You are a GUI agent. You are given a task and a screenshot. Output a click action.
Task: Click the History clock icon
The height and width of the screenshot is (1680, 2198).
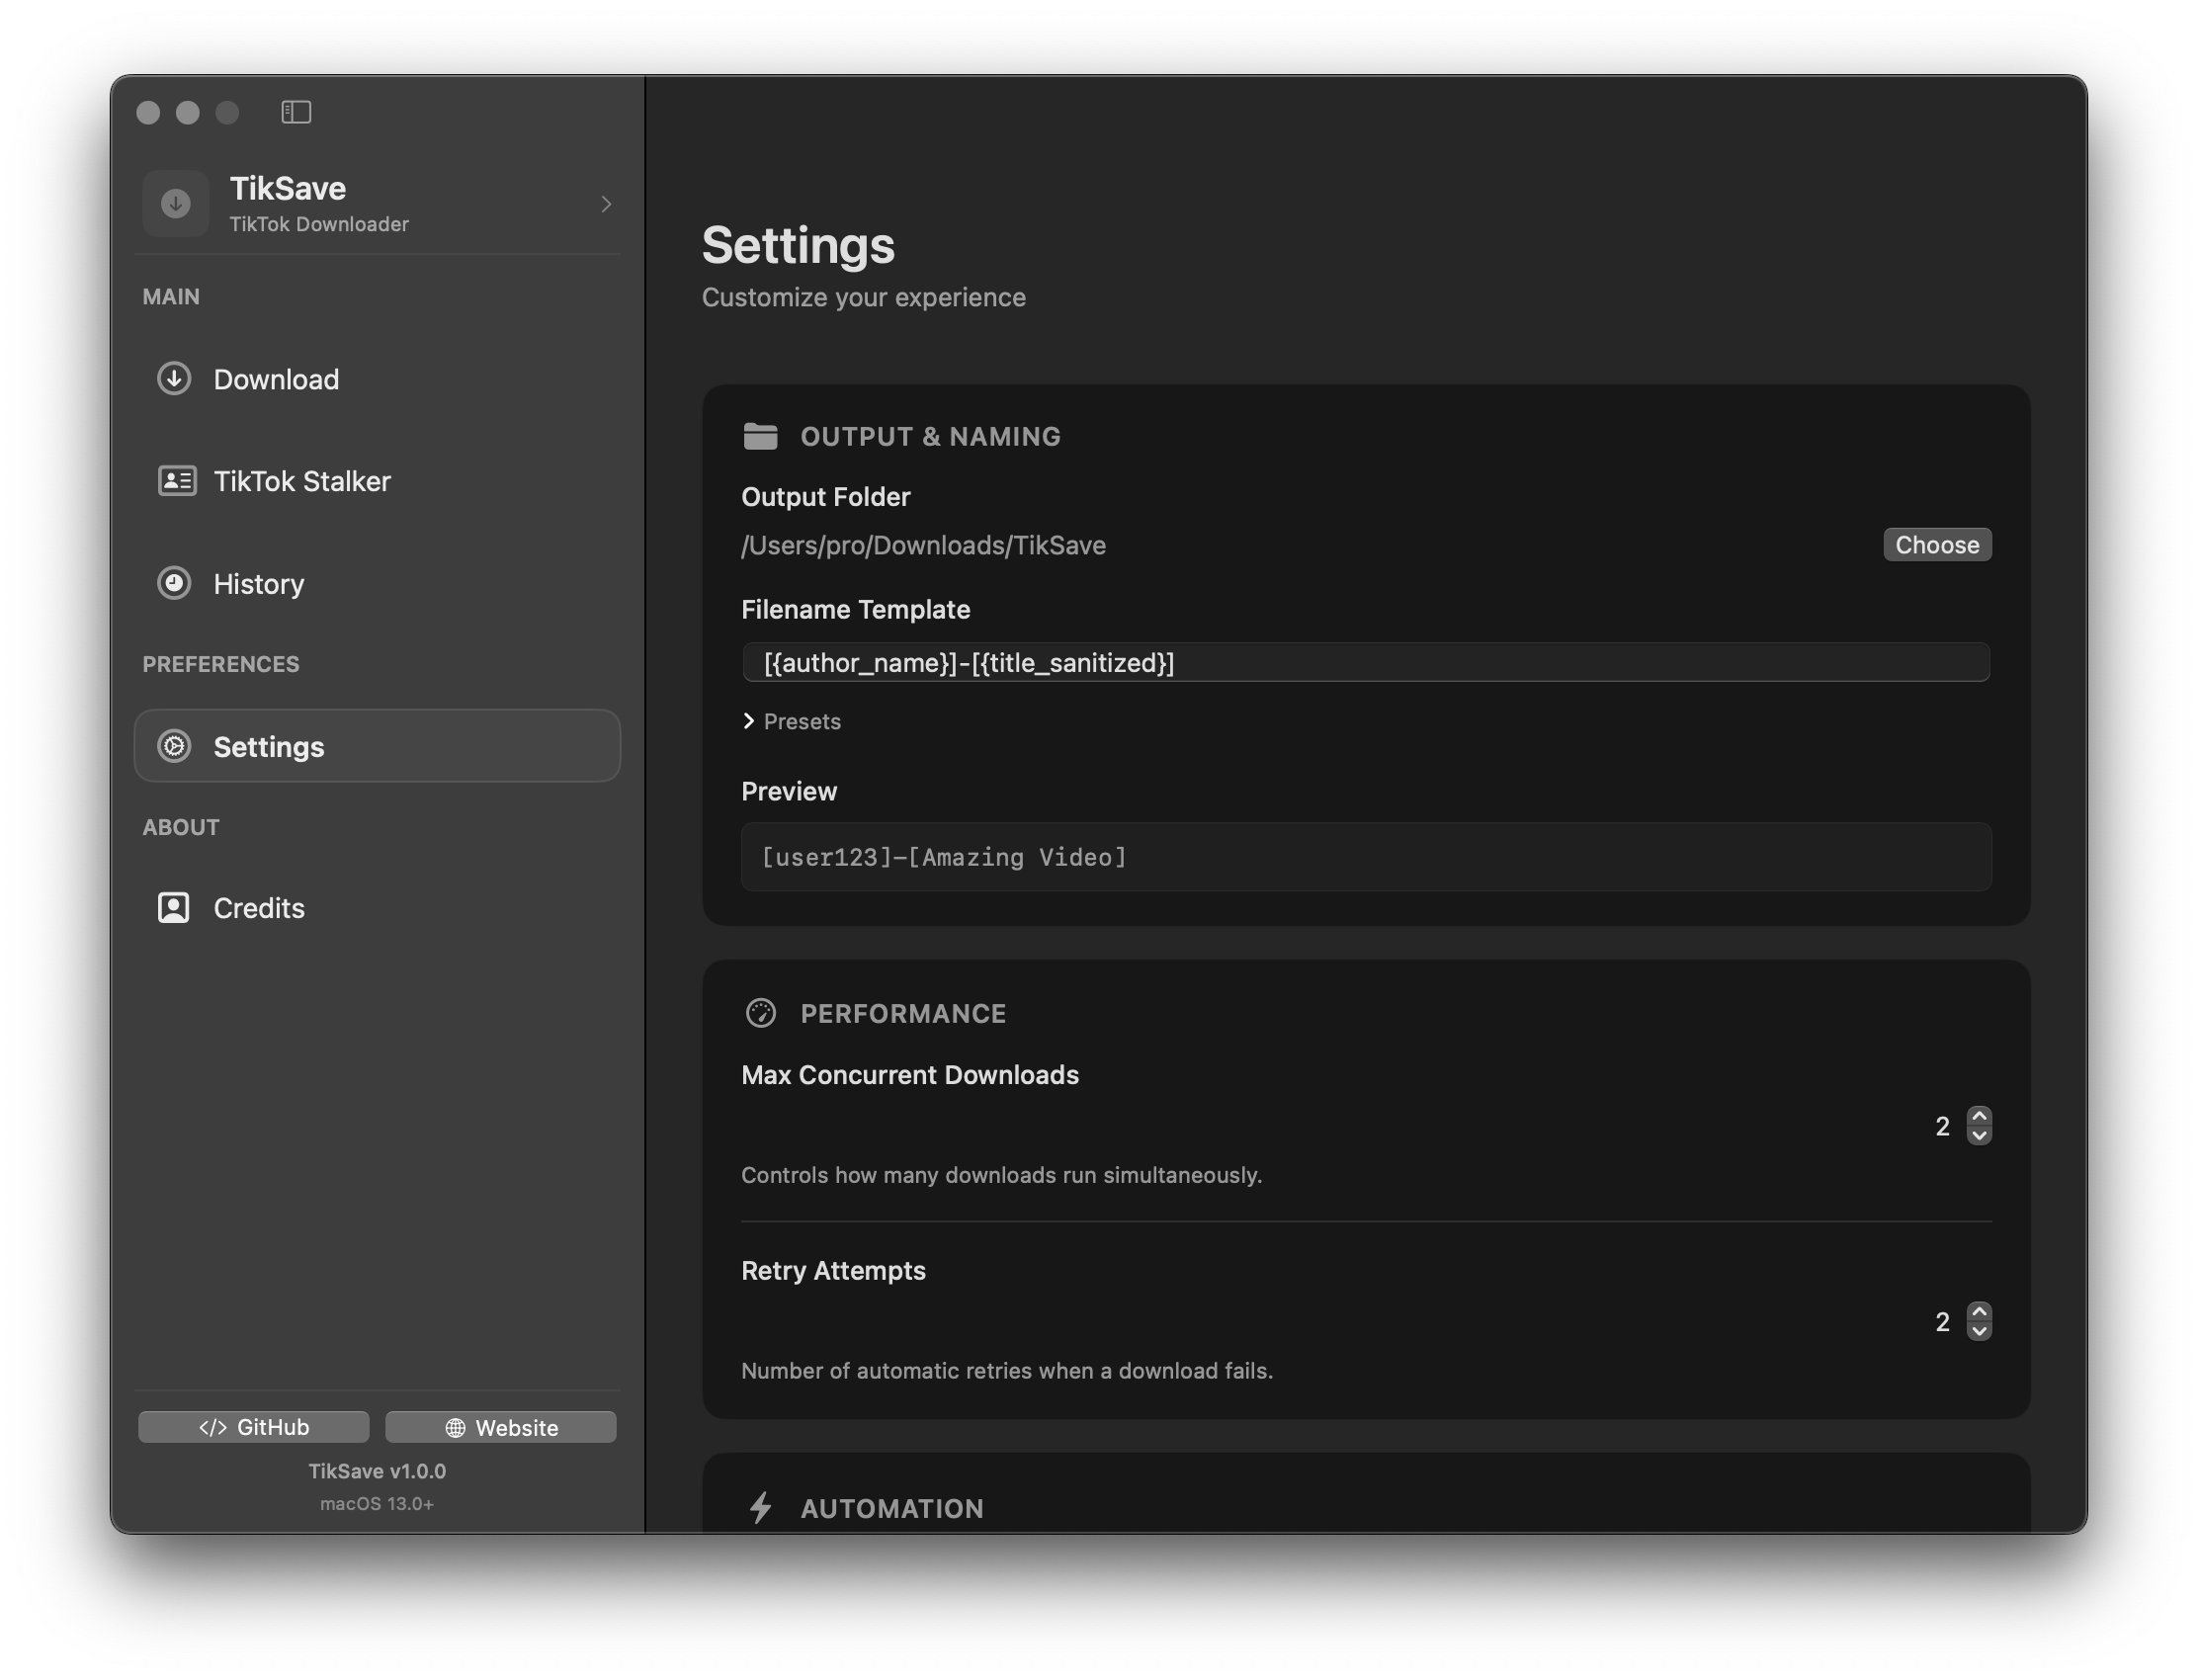(x=174, y=583)
